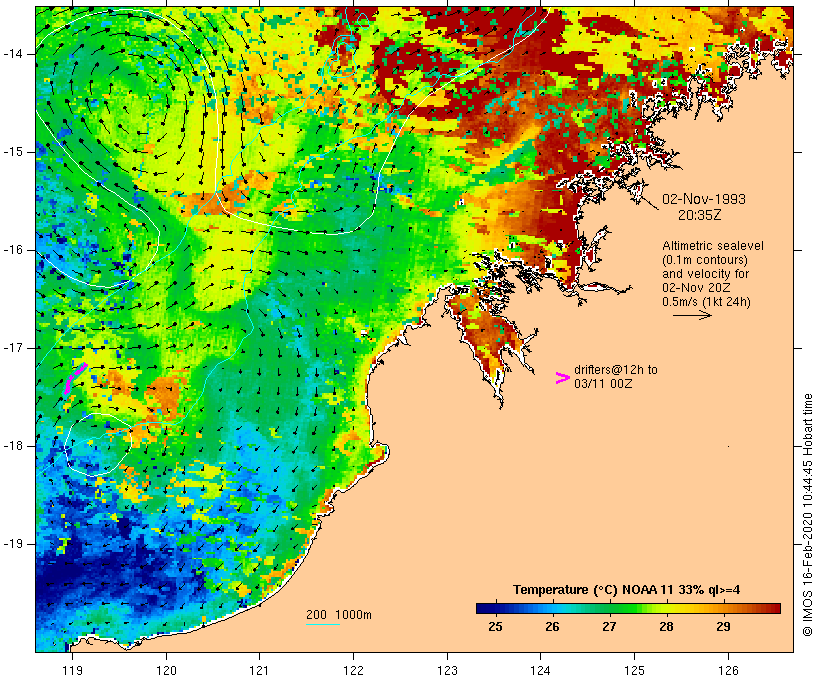Click the 120 longitude axis label
This screenshot has height=680, width=820.
(166, 670)
